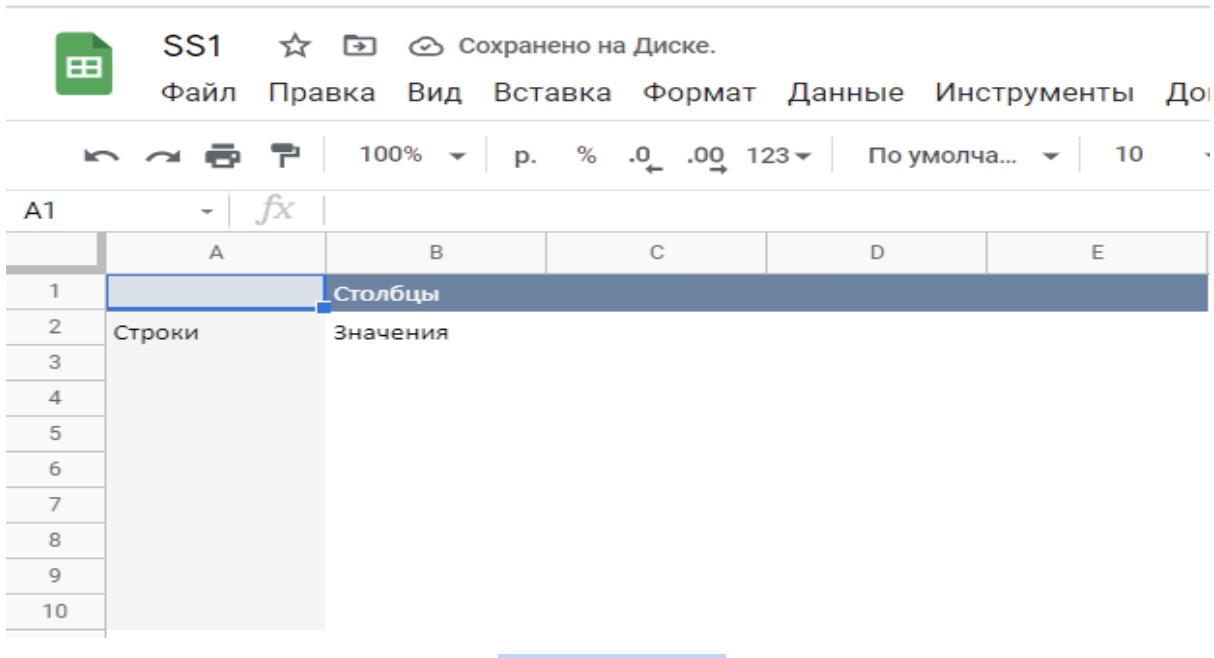The width and height of the screenshot is (1214, 658).
Task: Open the Инструменты menu
Action: click(1034, 93)
